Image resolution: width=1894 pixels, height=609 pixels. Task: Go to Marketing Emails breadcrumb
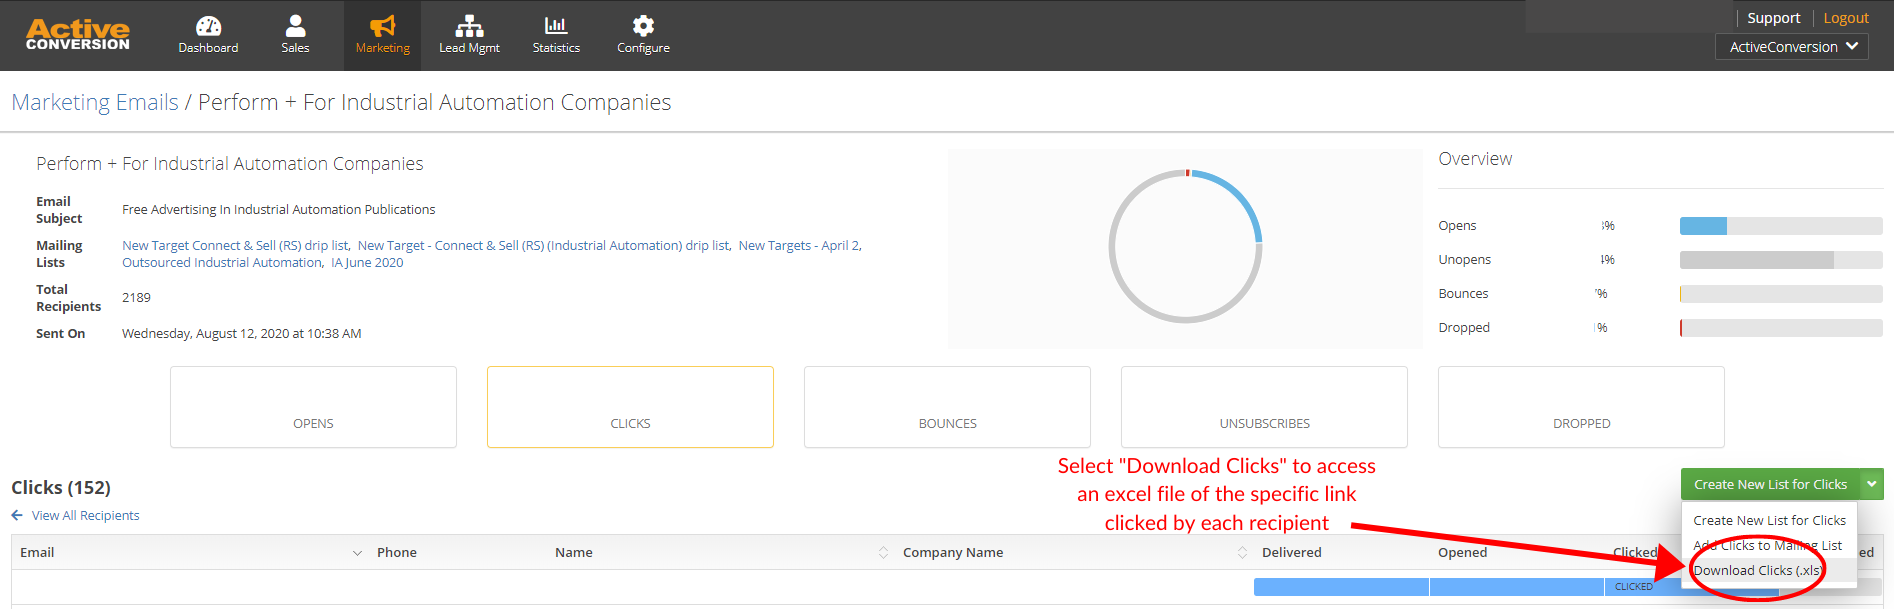(x=95, y=102)
